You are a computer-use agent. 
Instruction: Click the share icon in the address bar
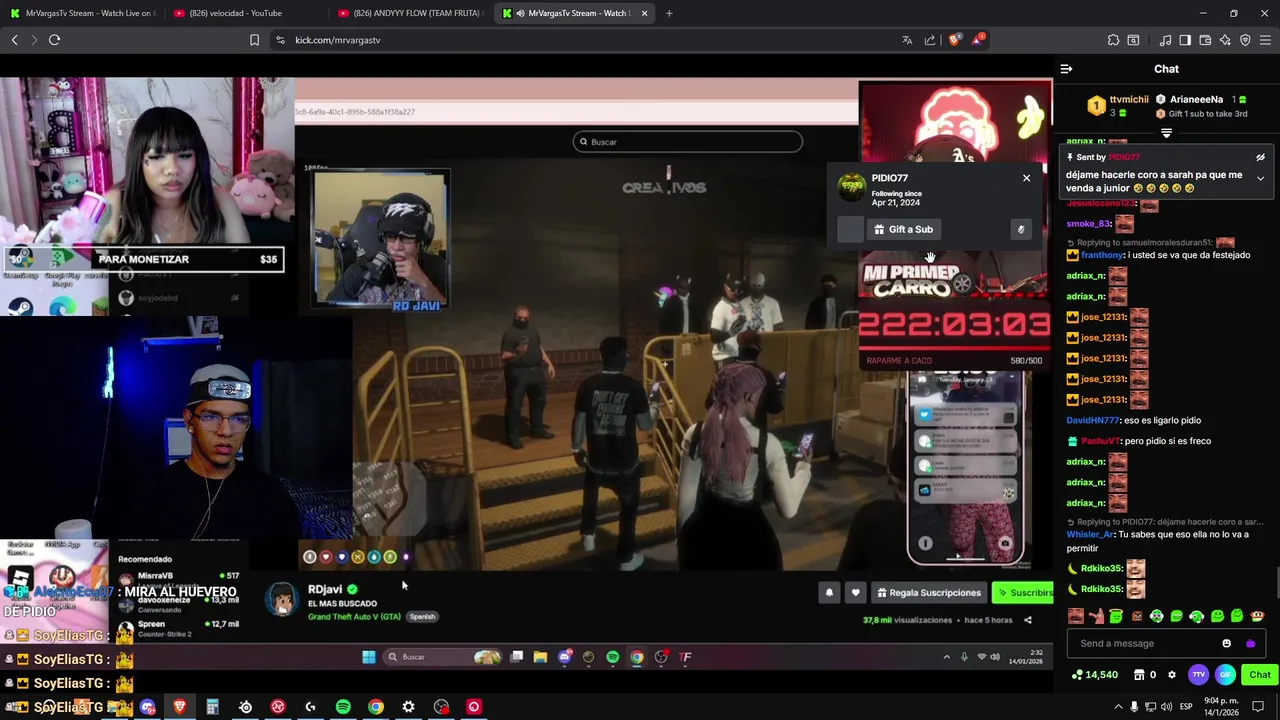point(930,40)
